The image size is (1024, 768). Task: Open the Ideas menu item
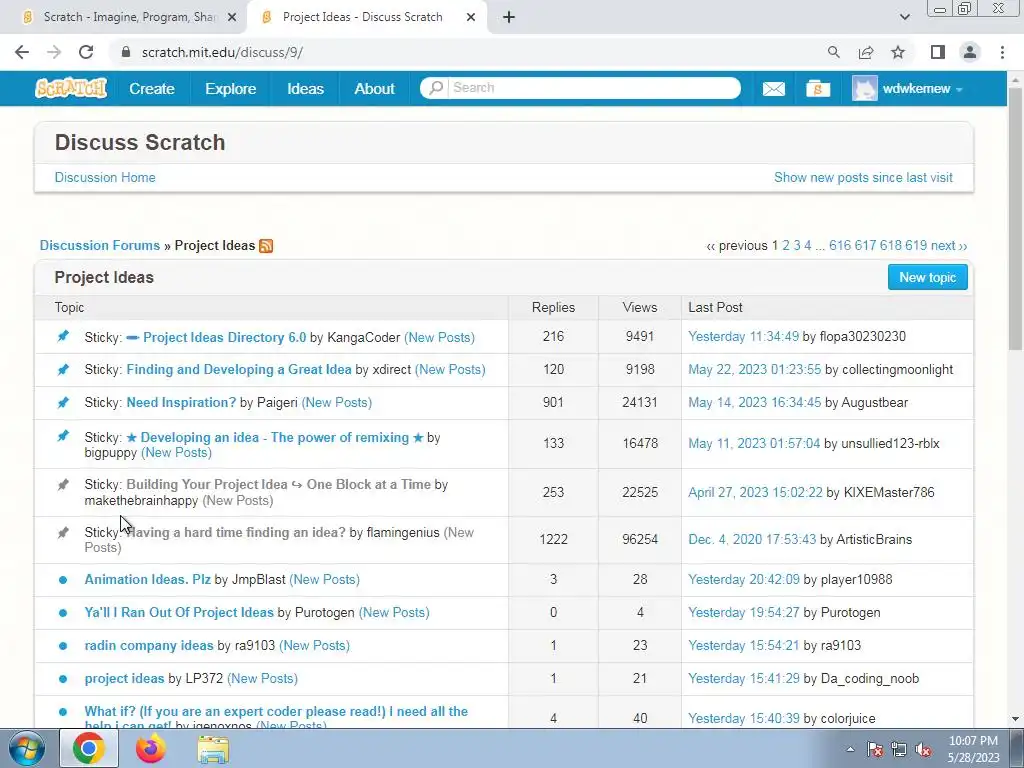pos(306,89)
